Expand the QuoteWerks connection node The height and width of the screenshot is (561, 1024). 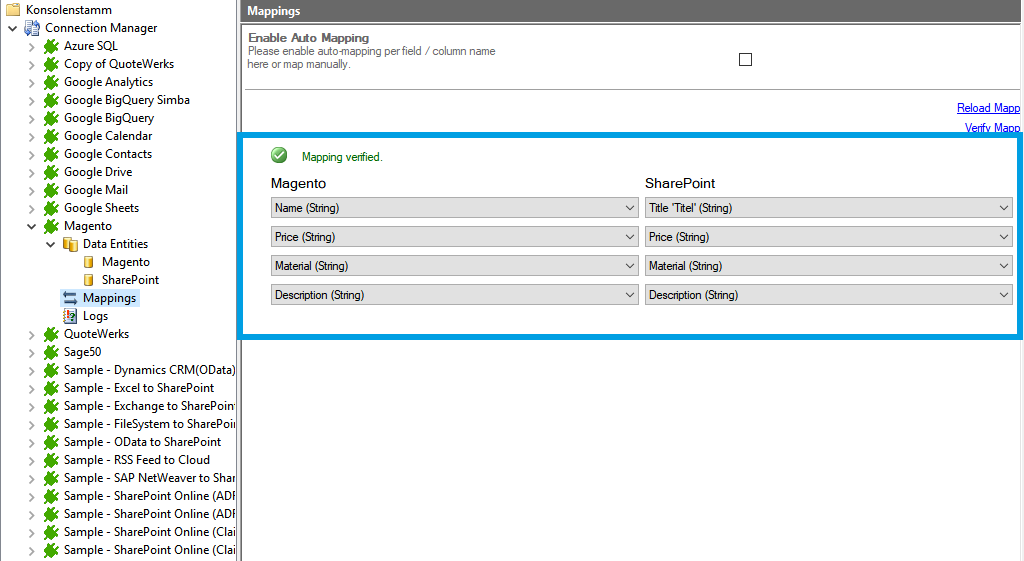click(x=32, y=334)
